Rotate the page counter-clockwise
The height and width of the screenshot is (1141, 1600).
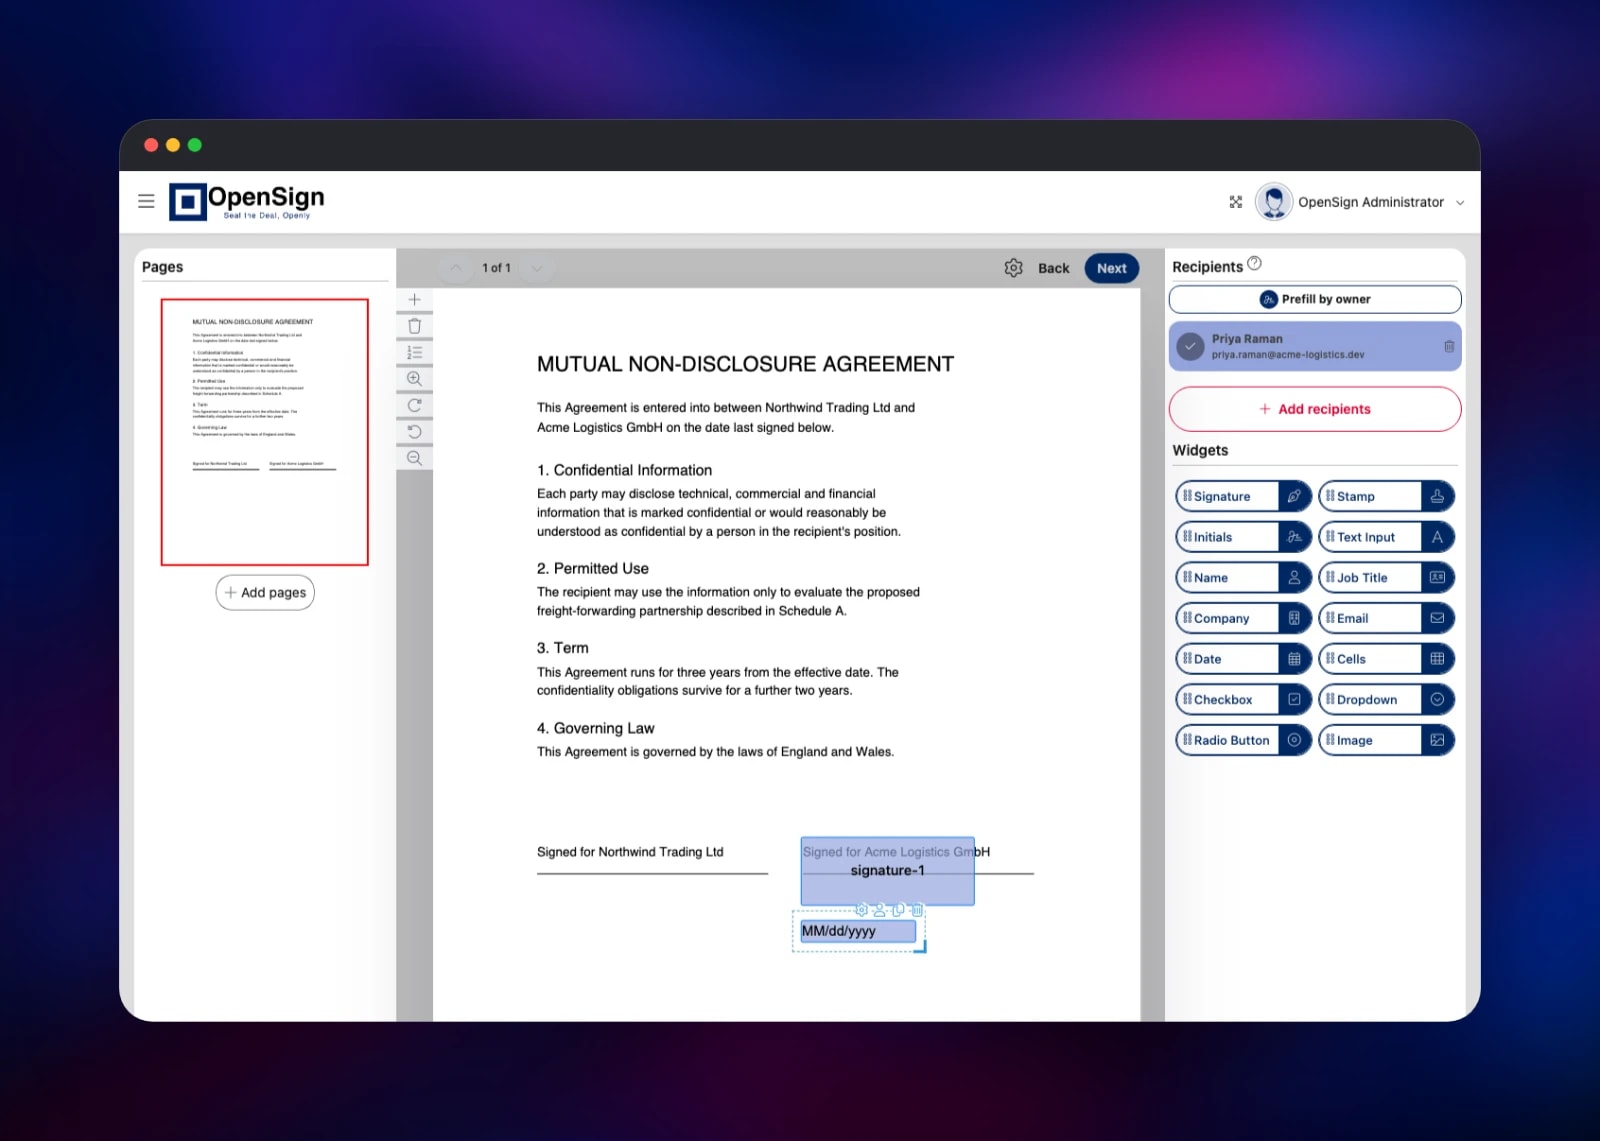(414, 432)
